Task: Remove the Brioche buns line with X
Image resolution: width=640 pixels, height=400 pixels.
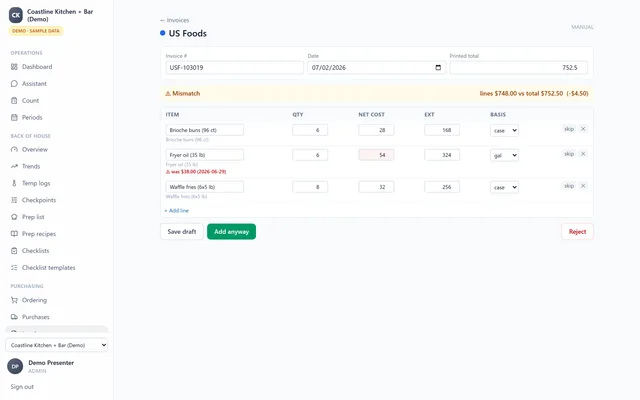Action: coord(583,129)
